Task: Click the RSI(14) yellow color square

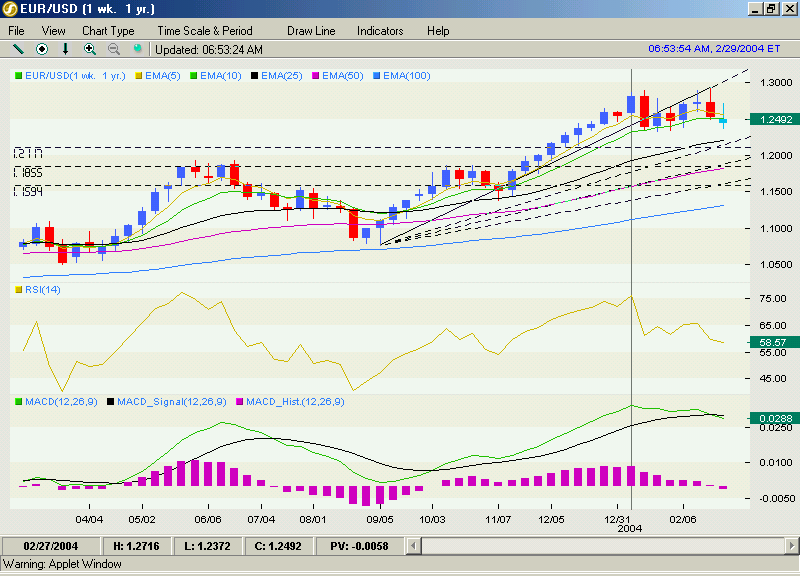Action: 19,290
